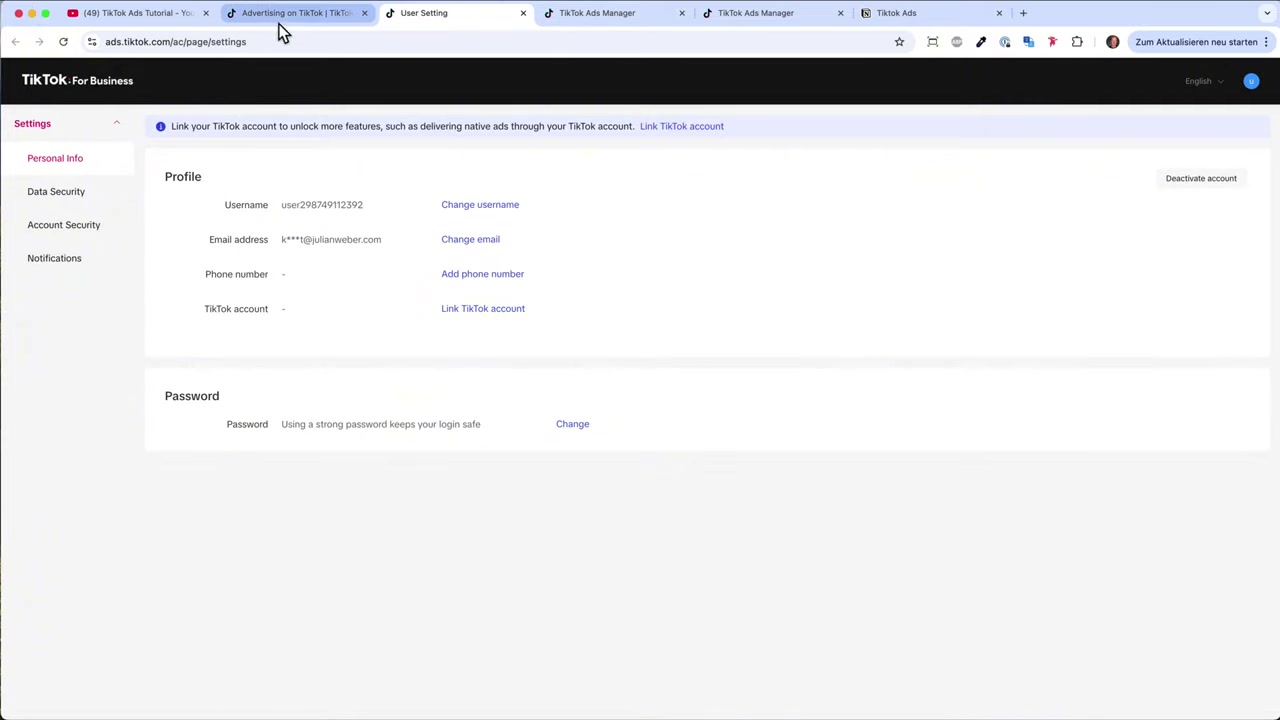Open a new browser tab
This screenshot has width=1280, height=720.
(x=1023, y=13)
